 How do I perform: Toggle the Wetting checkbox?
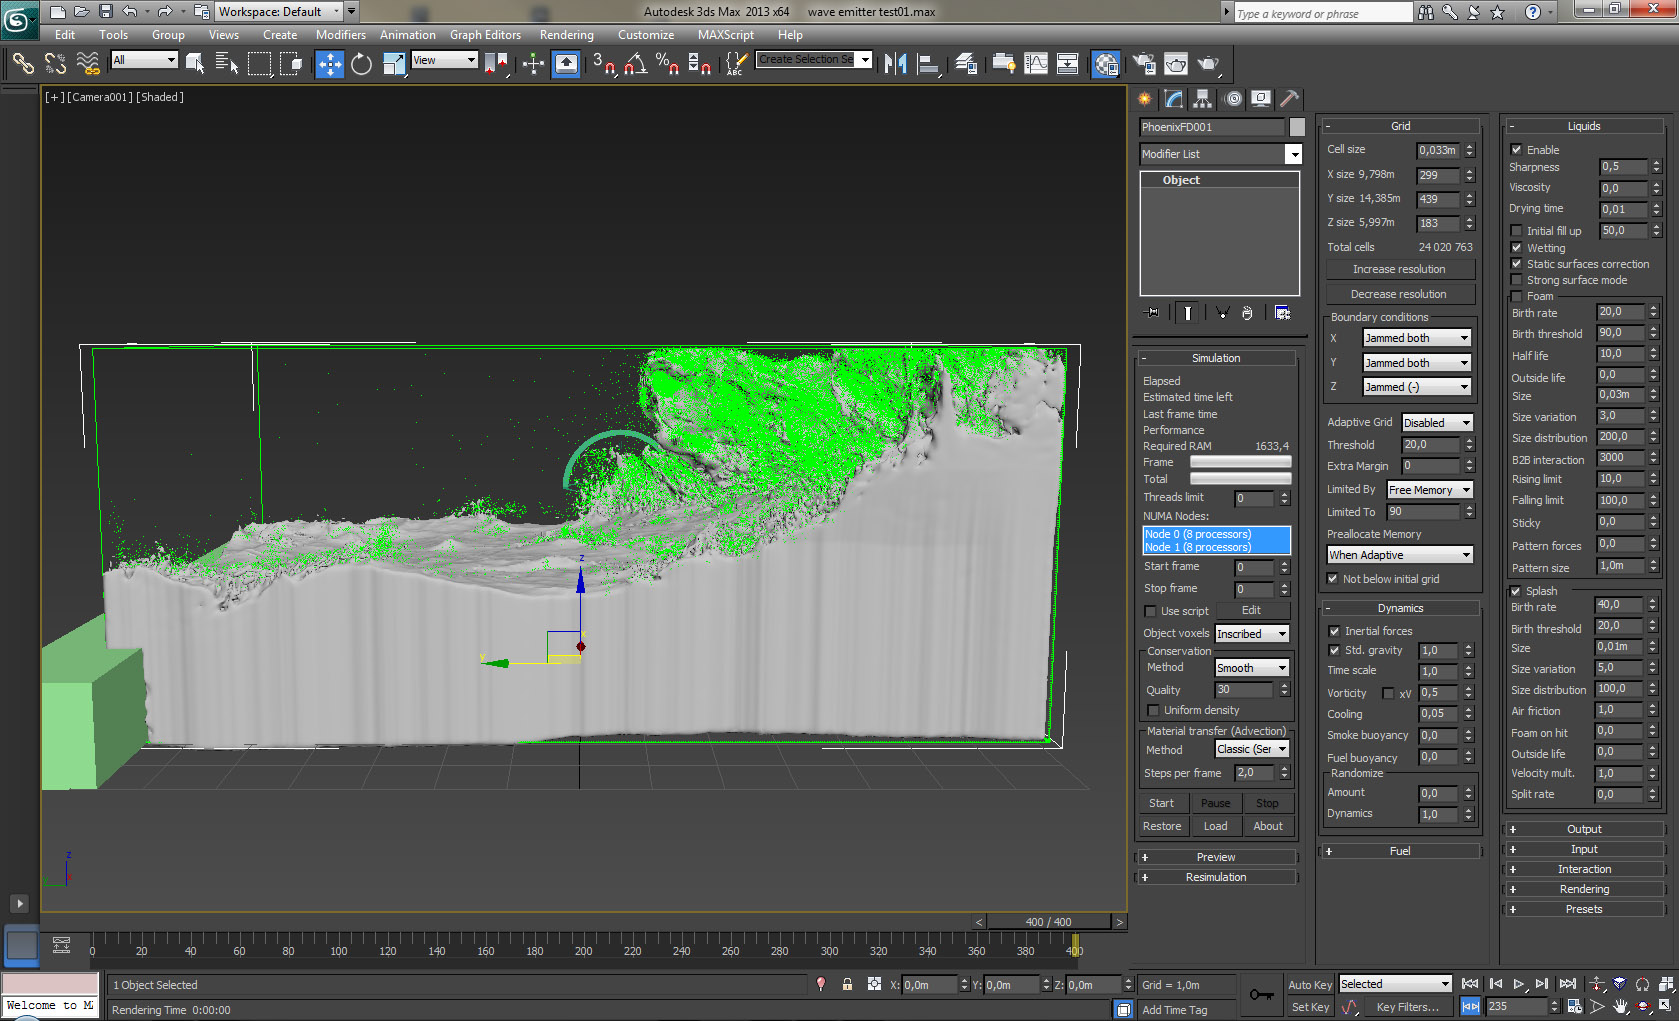pos(1516,248)
